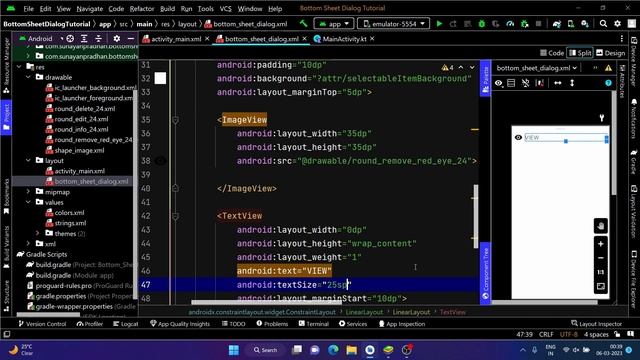Viewport: 640px width, 360px height.
Task: Open the emulator-5554 device dropdown
Action: 393,24
